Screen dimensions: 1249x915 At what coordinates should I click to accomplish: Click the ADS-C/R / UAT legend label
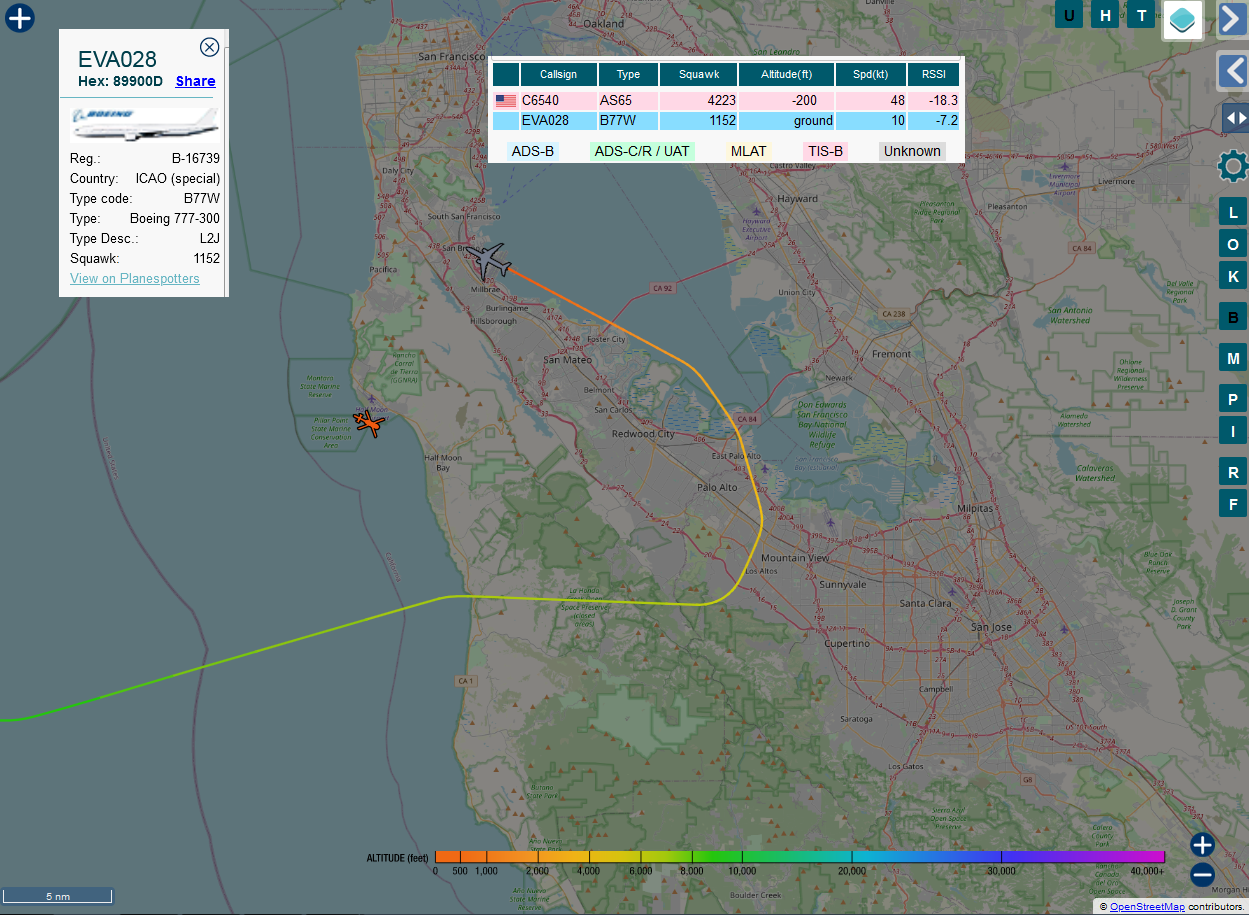642,151
